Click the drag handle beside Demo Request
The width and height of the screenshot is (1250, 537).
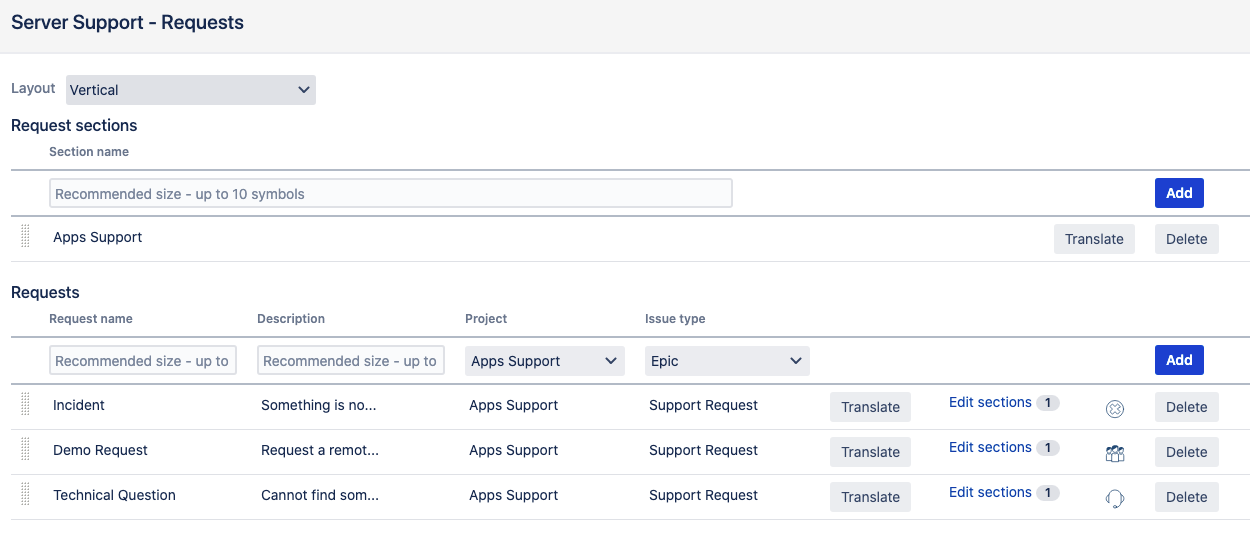[25, 451]
